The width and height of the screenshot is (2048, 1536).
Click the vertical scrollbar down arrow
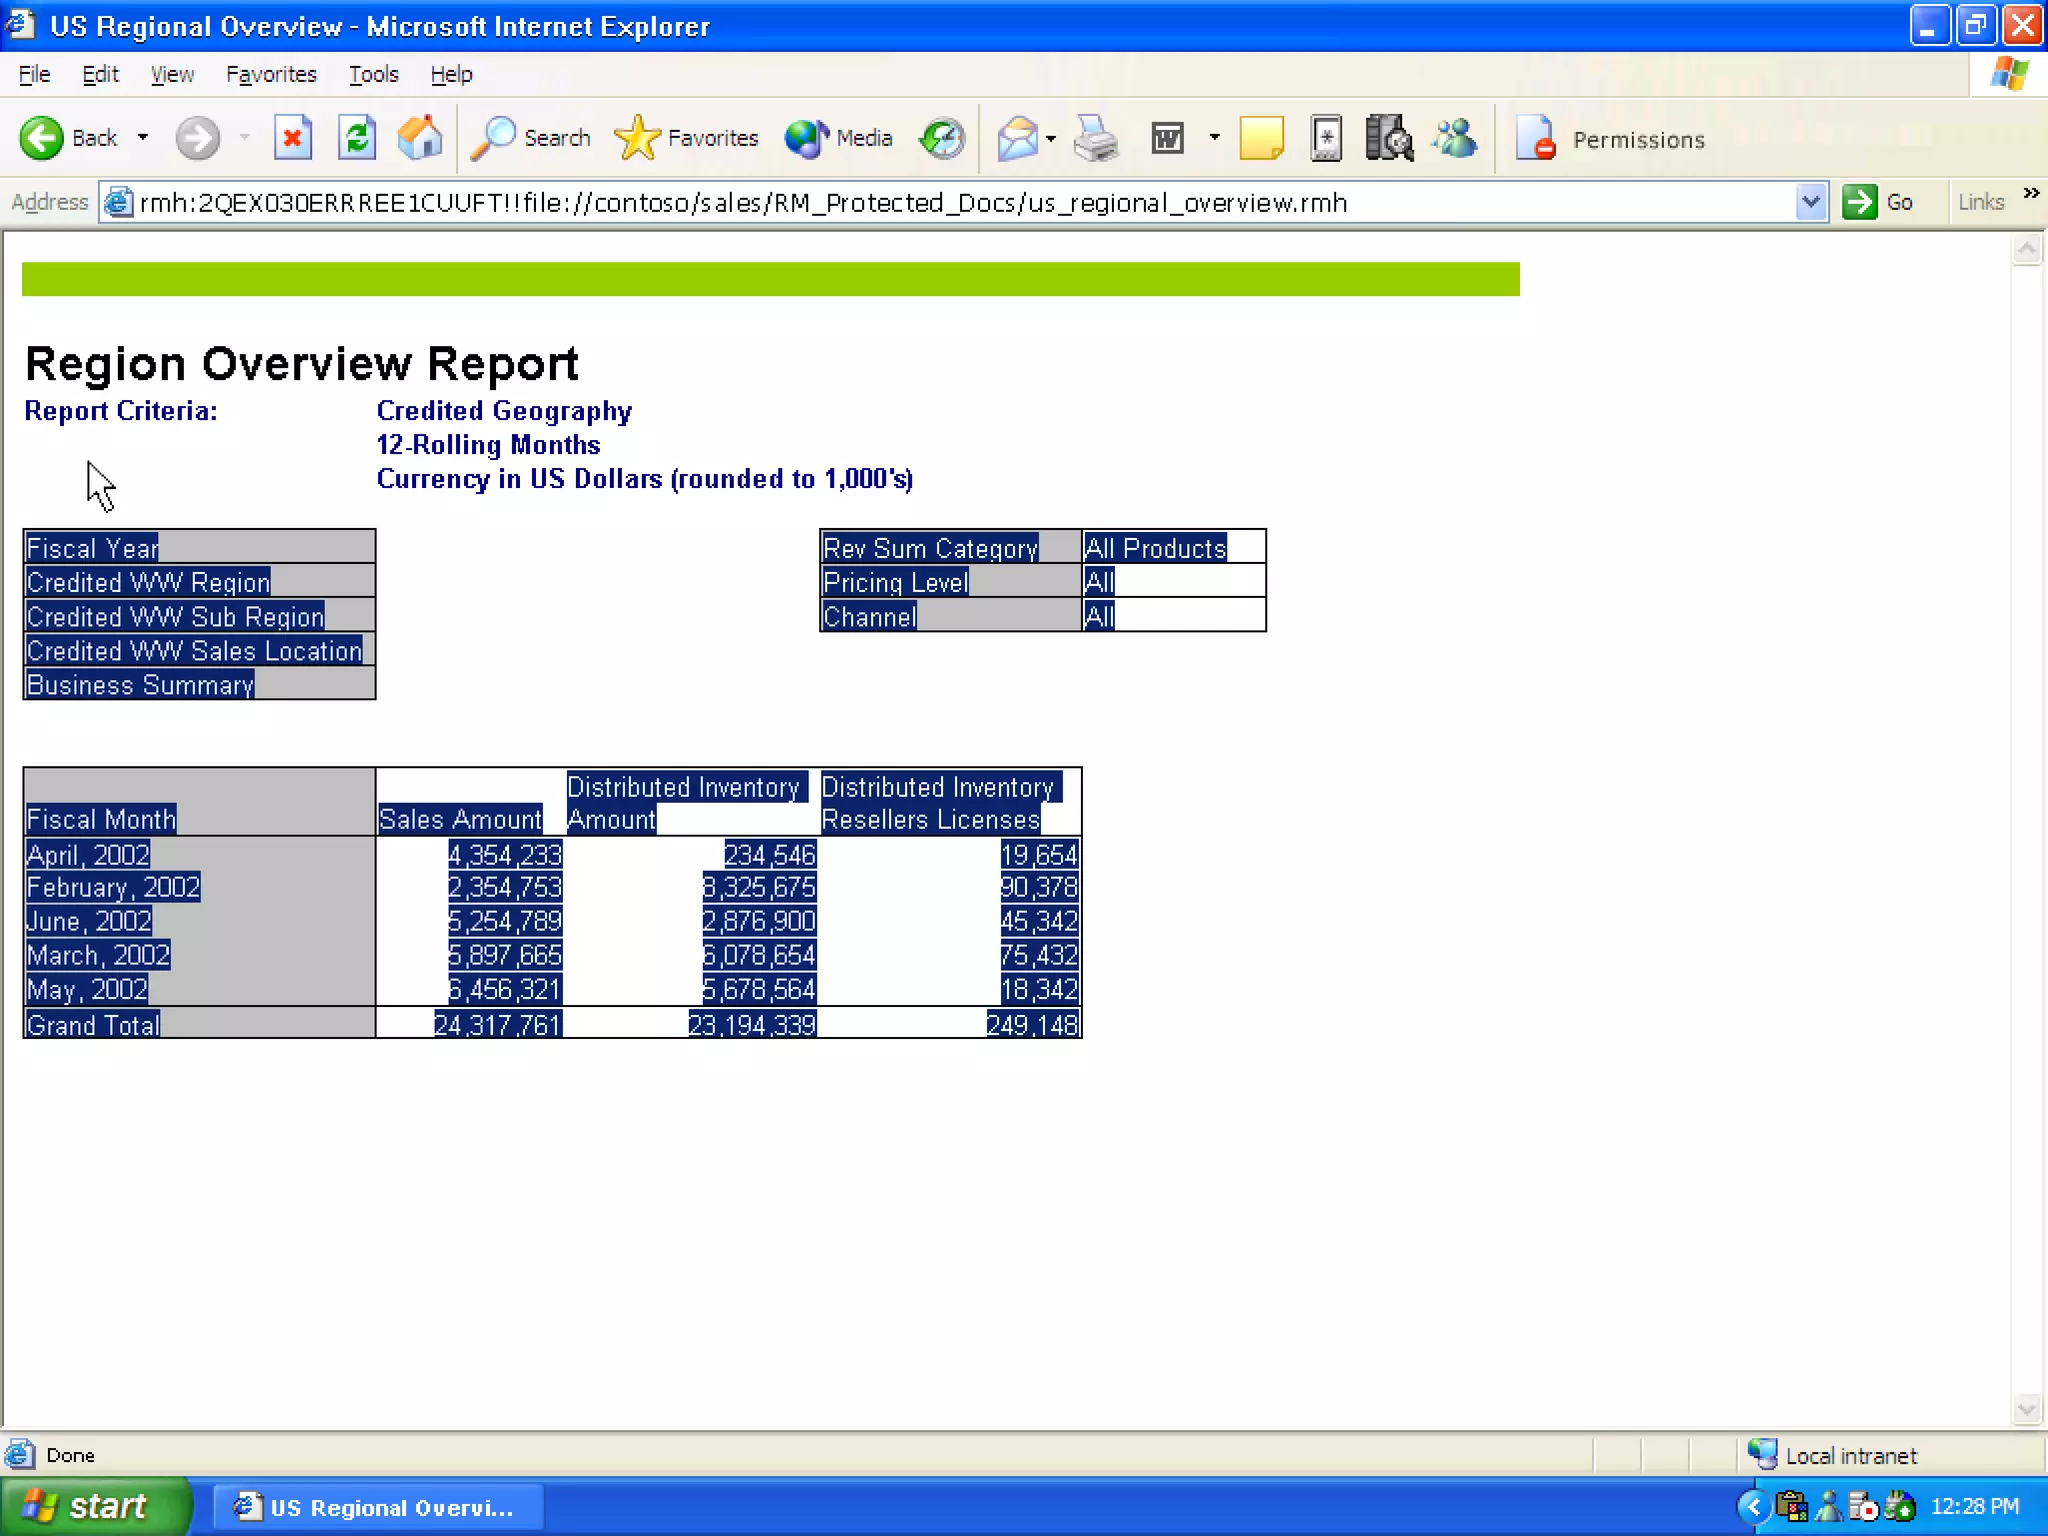coord(2027,1410)
